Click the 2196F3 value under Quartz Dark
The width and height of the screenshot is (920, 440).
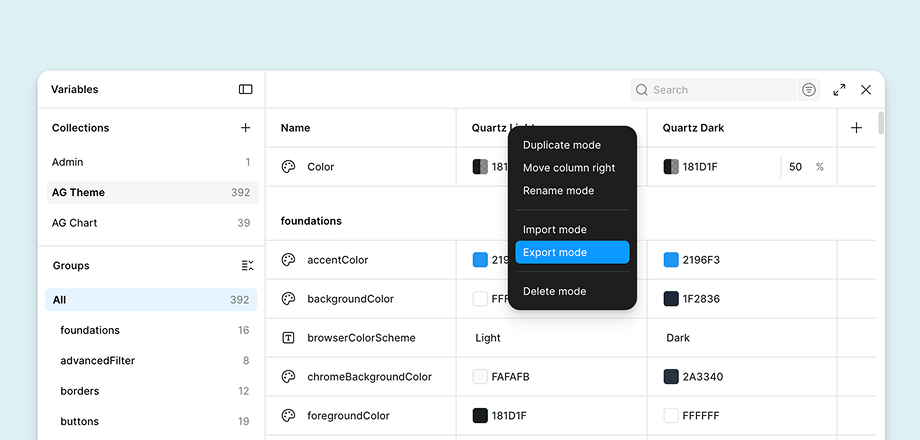click(700, 260)
